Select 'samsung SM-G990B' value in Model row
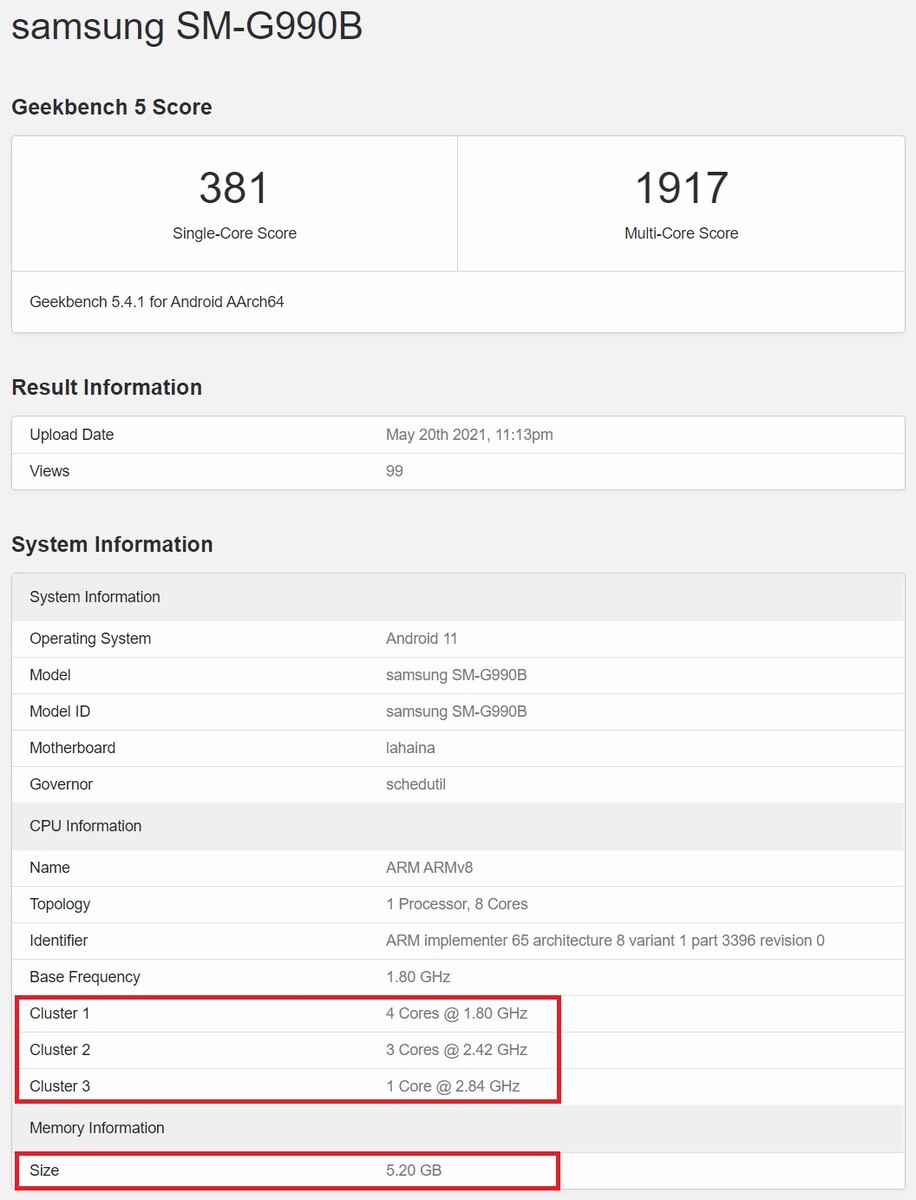Image resolution: width=916 pixels, height=1200 pixels. pos(456,675)
